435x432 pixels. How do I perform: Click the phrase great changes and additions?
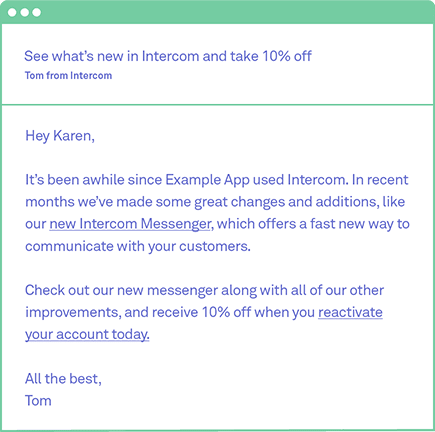tap(287, 202)
